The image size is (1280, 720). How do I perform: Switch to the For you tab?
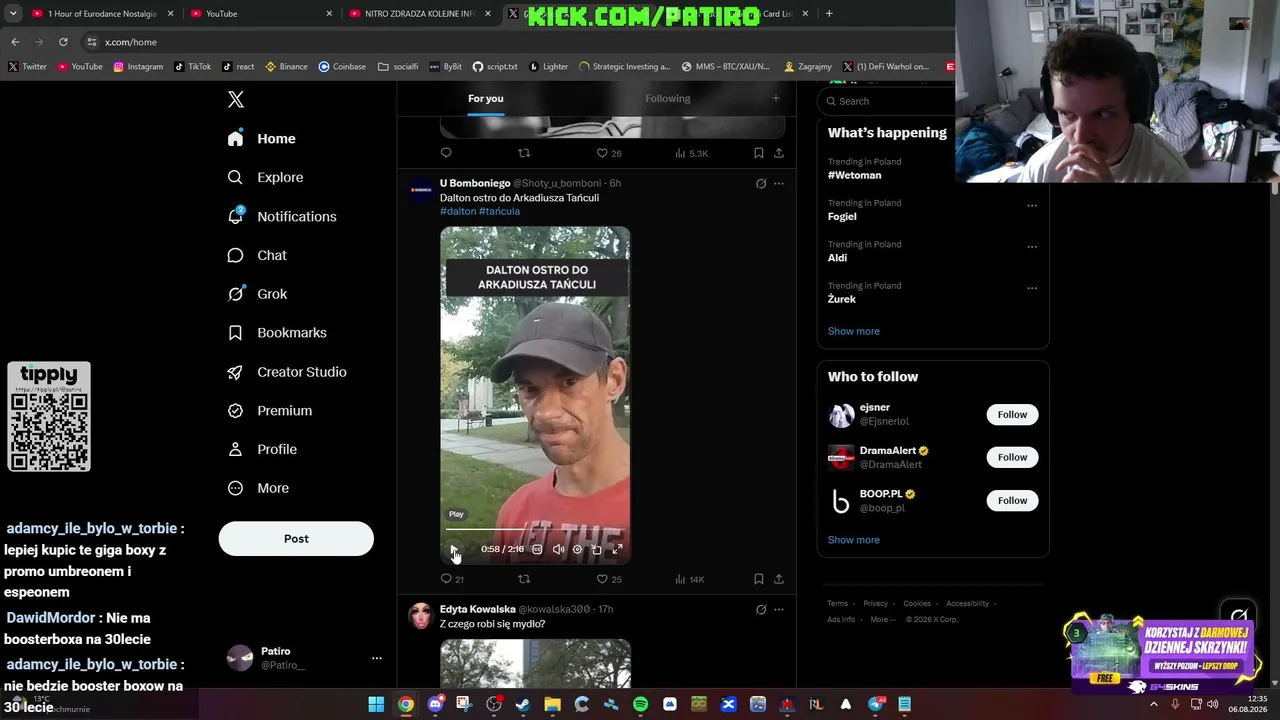(x=486, y=98)
